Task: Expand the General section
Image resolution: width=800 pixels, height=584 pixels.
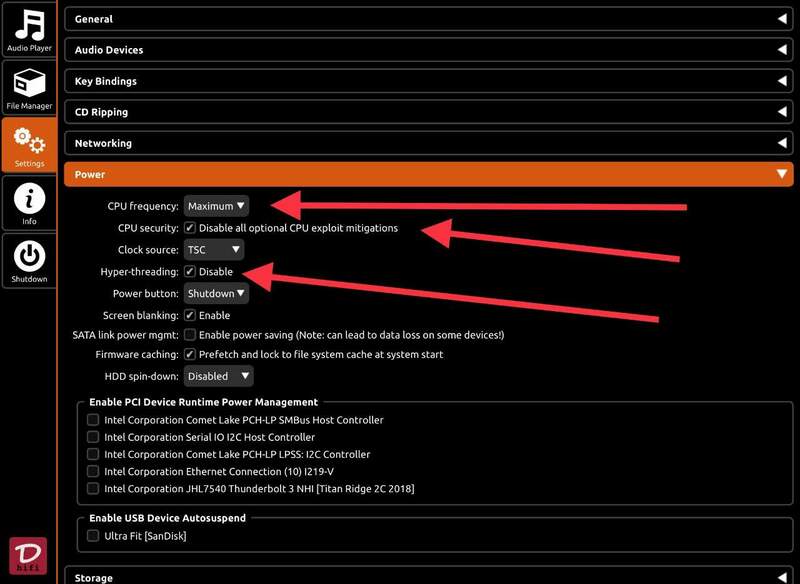Action: click(429, 19)
